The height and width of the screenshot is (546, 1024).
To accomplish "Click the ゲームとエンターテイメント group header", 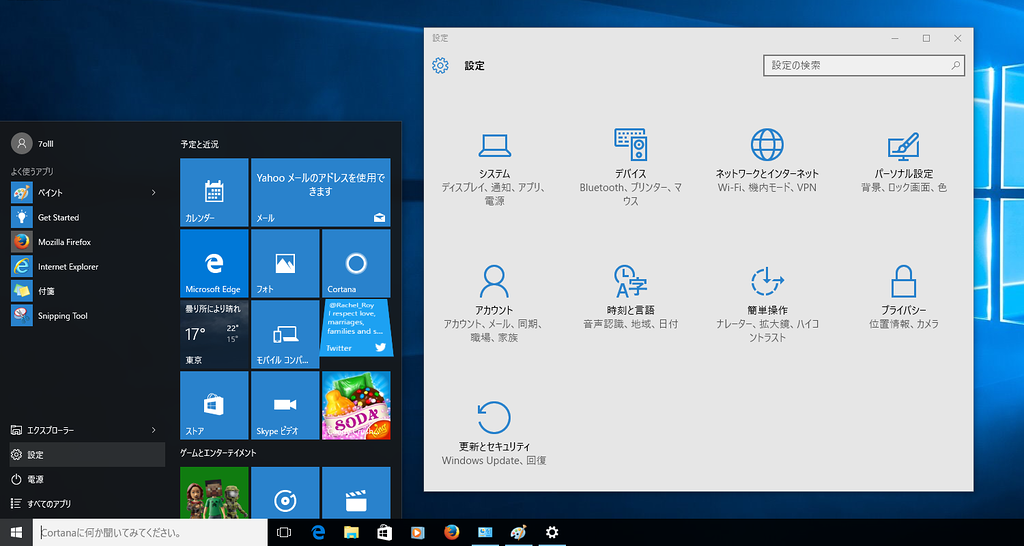I will (x=219, y=453).
